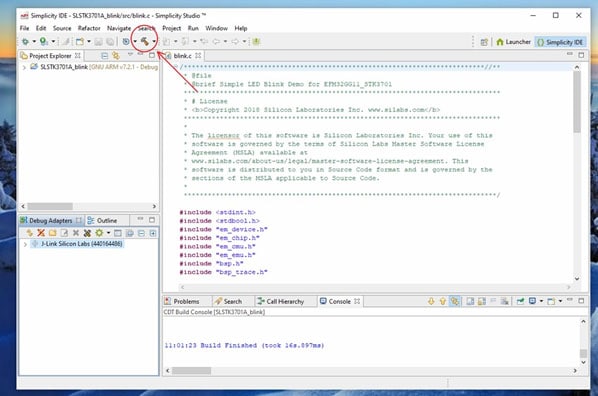This screenshot has width=598, height=396.
Task: Click the Open Perspective icon
Action: pos(484,42)
